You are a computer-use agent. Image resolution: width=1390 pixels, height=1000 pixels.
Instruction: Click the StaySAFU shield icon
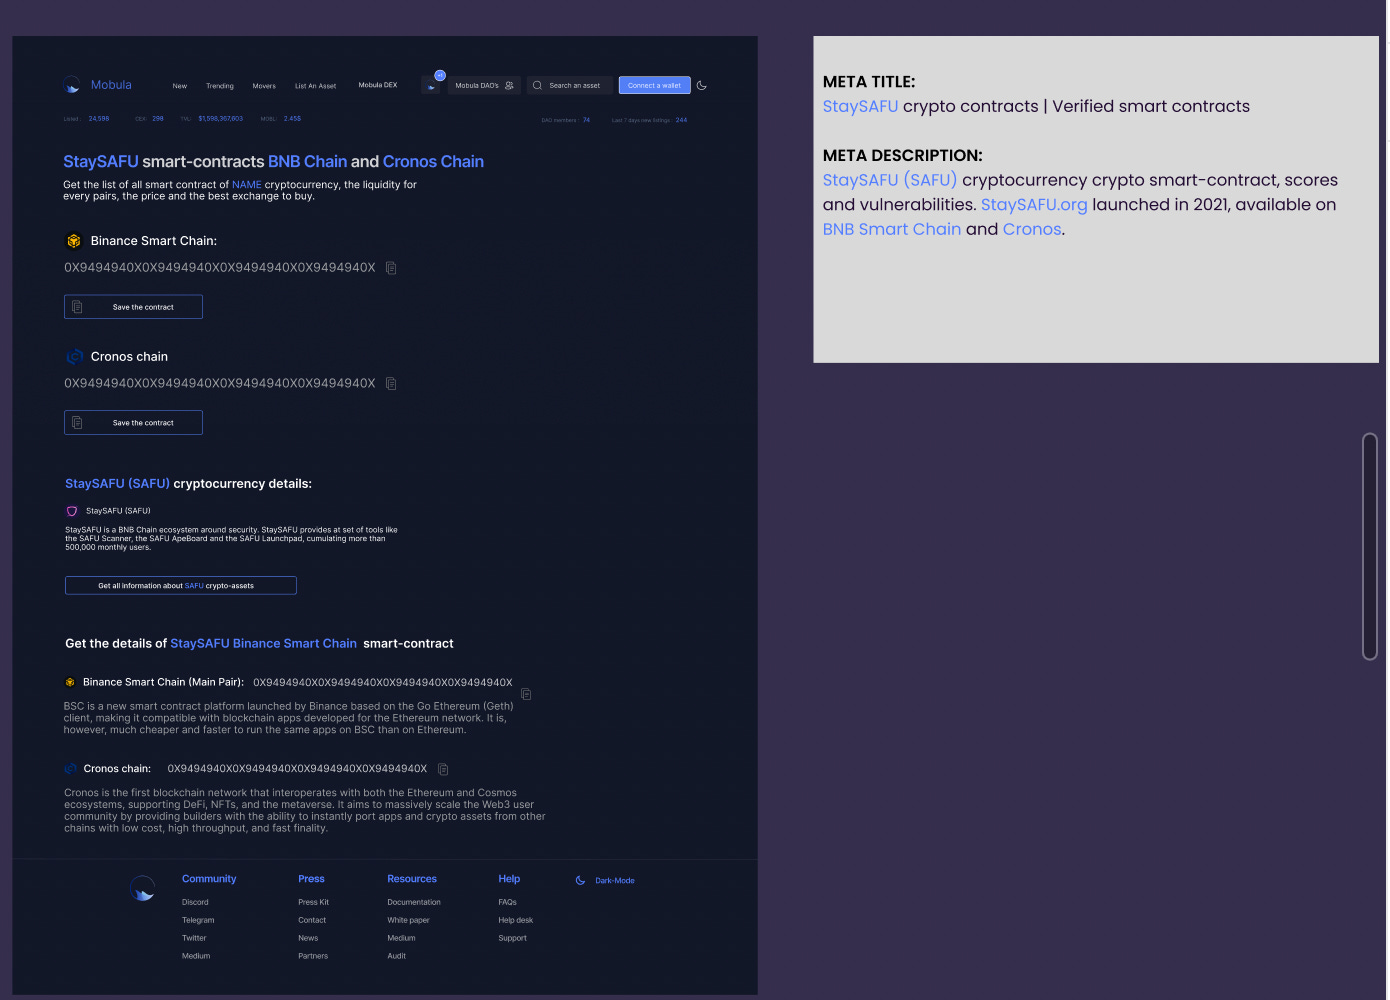(x=72, y=511)
